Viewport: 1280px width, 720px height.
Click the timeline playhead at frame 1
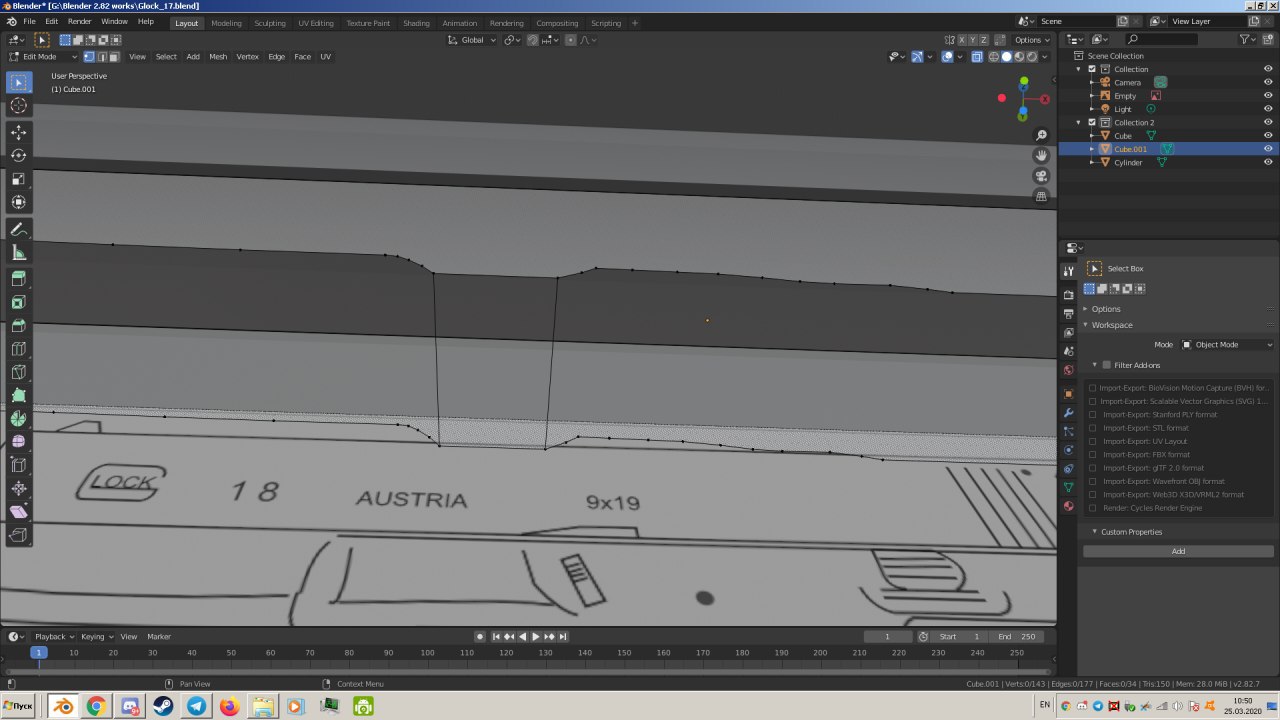(x=39, y=653)
